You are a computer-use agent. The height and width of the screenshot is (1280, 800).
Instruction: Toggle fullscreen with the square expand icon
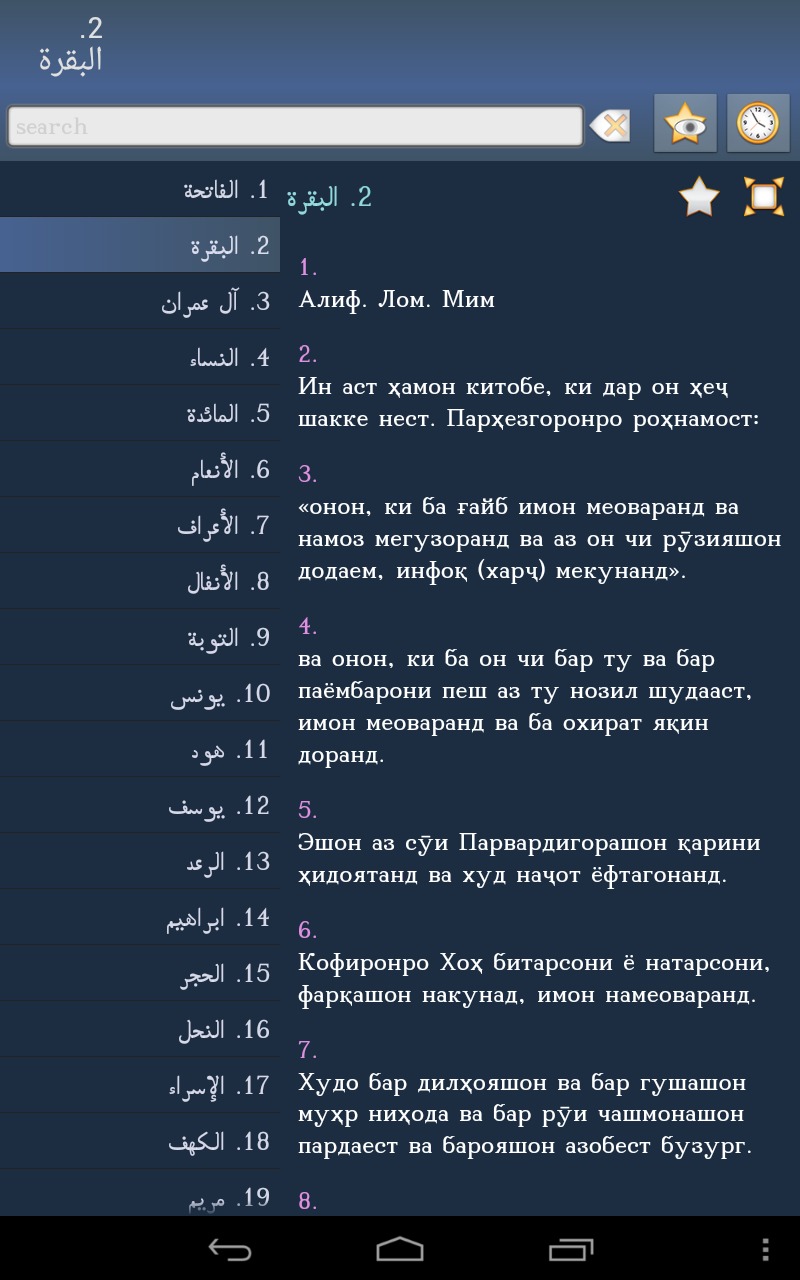(764, 196)
